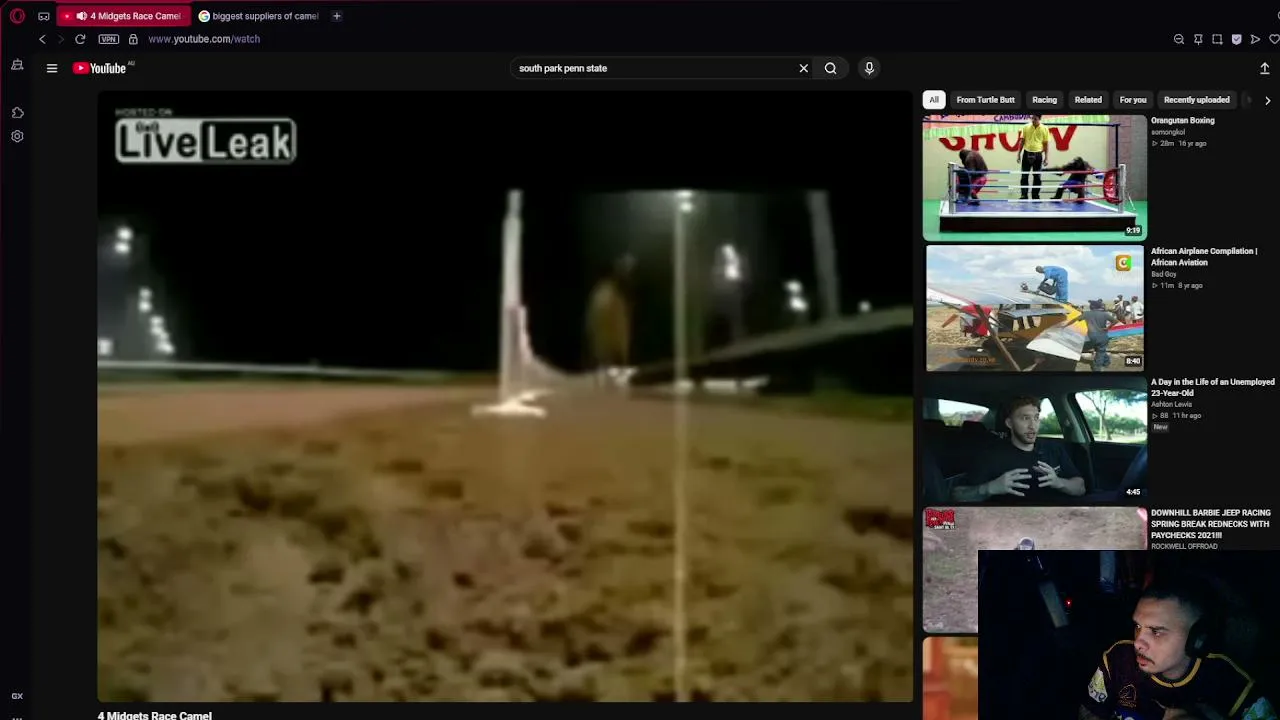
Task: Reload the current YouTube page
Action: click(80, 39)
